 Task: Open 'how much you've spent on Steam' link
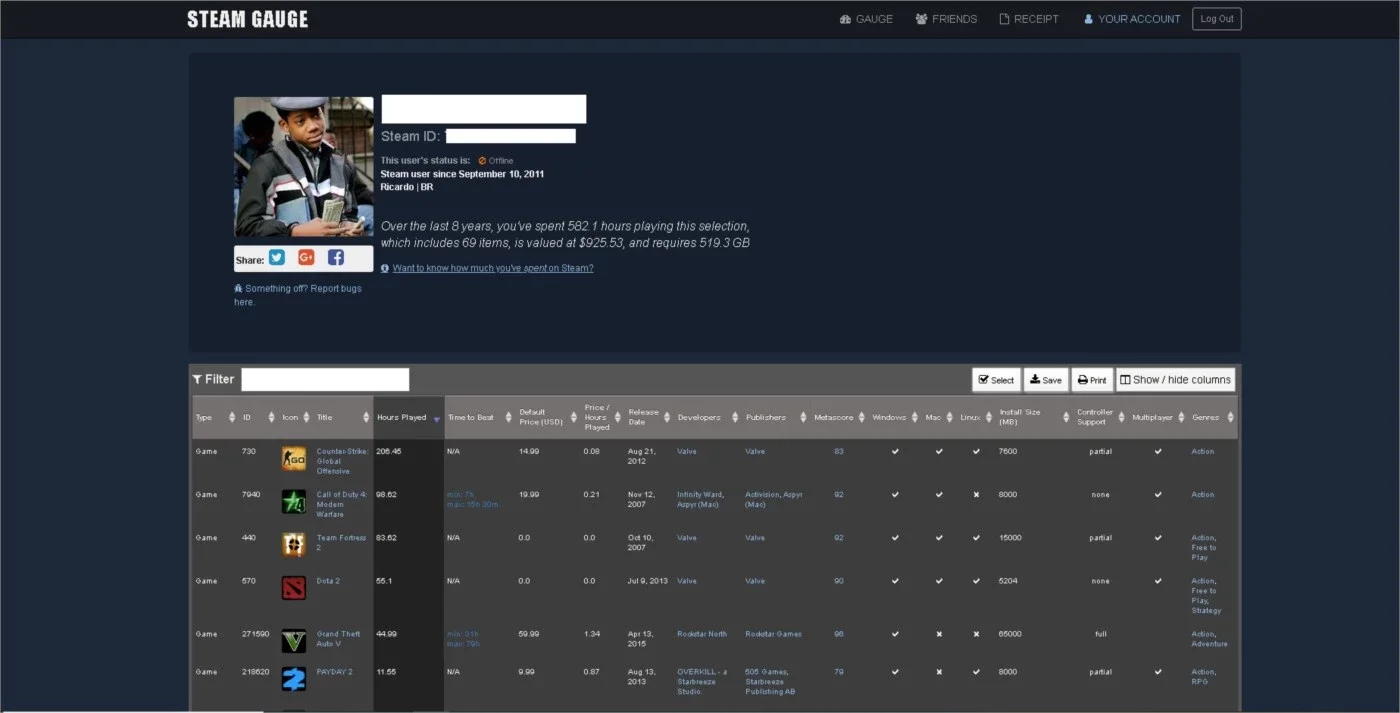point(493,268)
